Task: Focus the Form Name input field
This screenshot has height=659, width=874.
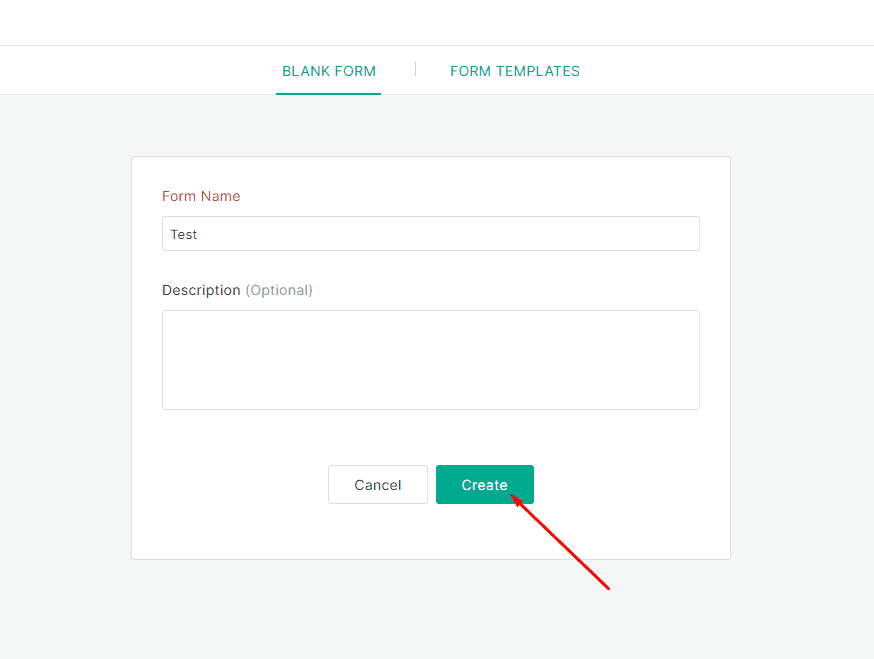Action: click(431, 234)
